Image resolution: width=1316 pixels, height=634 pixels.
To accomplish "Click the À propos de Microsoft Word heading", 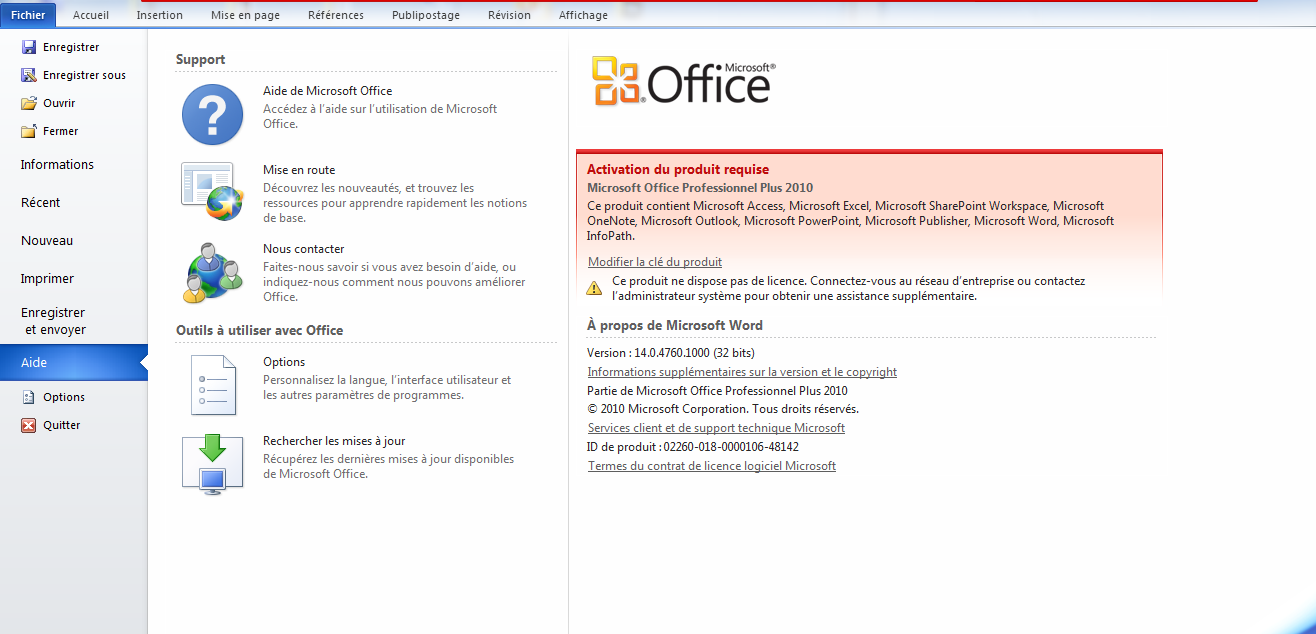I will 675,325.
